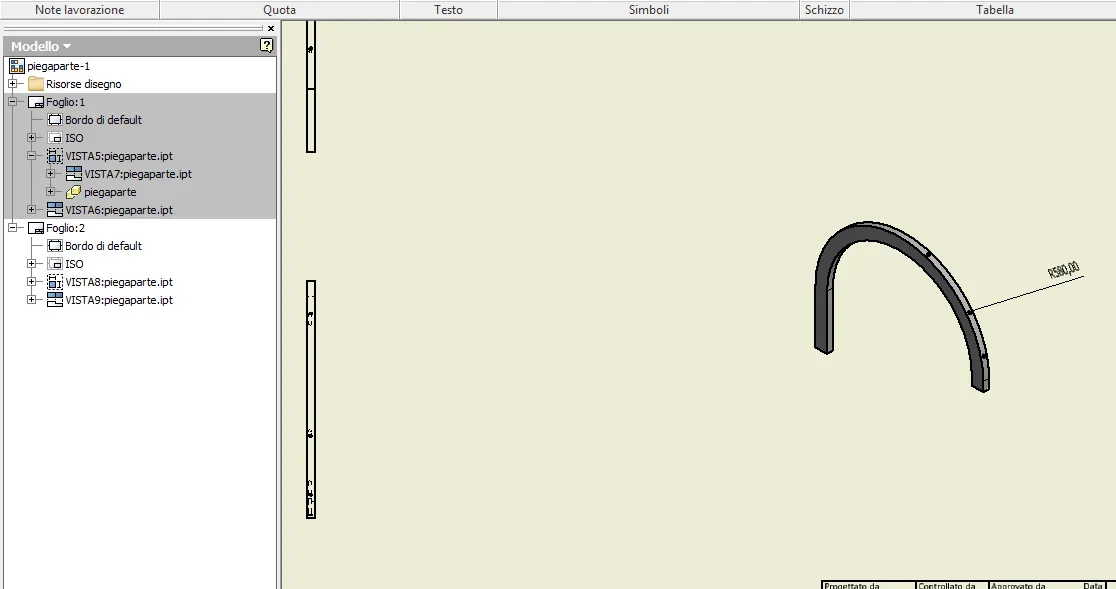Open the Quota ribbon panel
The image size is (1116, 589).
[280, 10]
